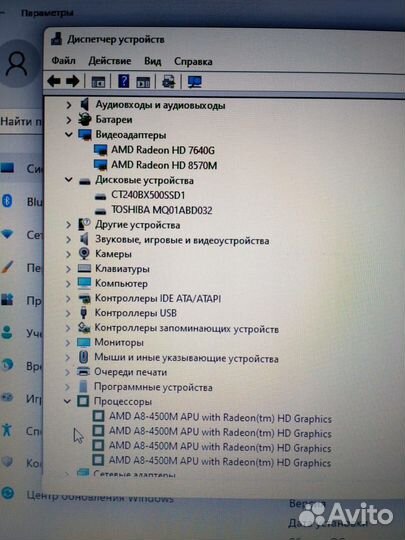Click the Батареи battery icon
405x540 pixels.
tap(84, 120)
